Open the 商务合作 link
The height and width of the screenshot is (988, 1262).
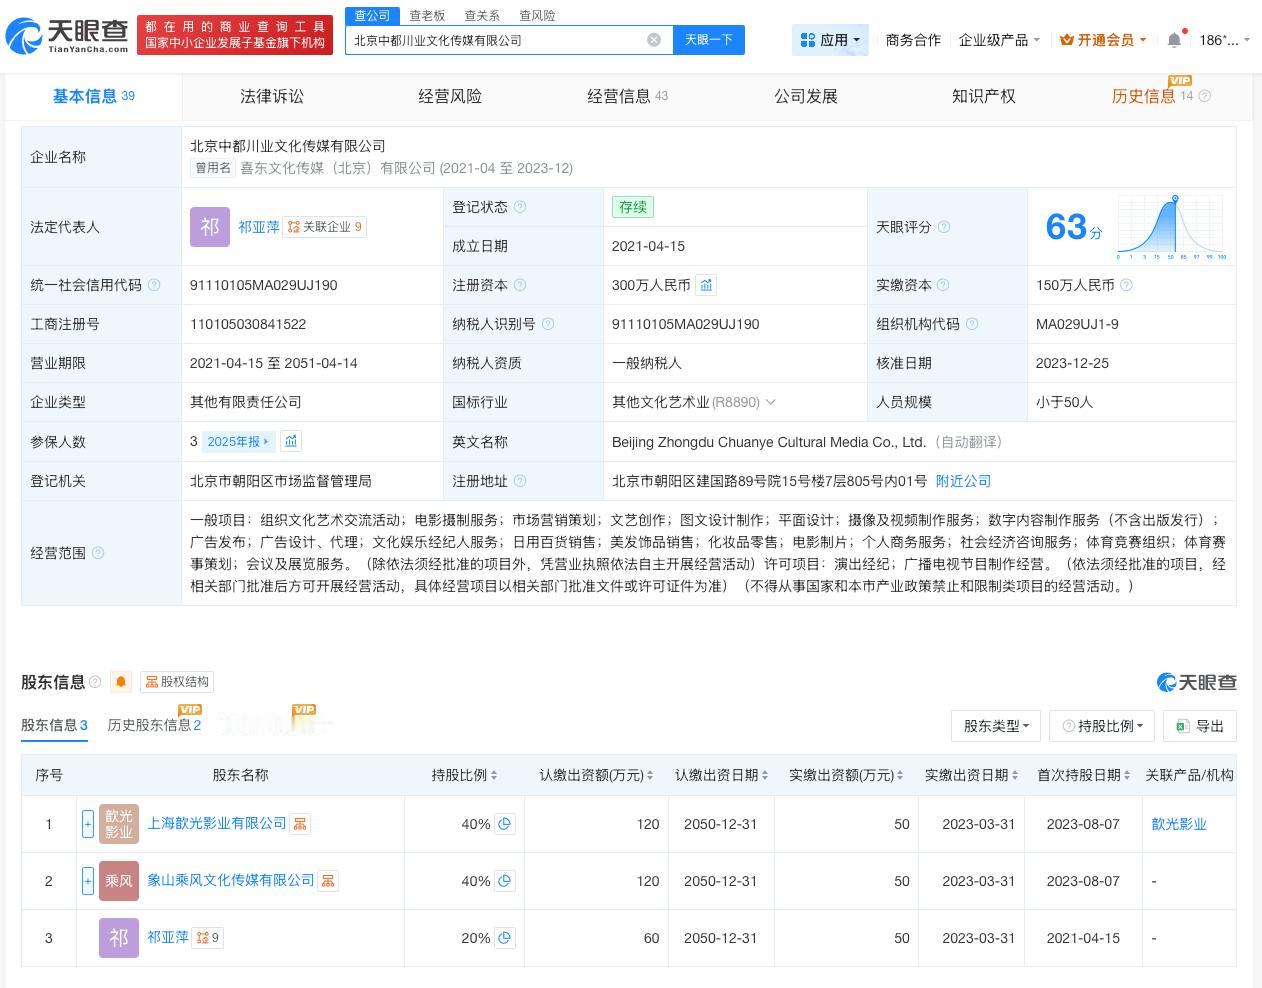[913, 40]
